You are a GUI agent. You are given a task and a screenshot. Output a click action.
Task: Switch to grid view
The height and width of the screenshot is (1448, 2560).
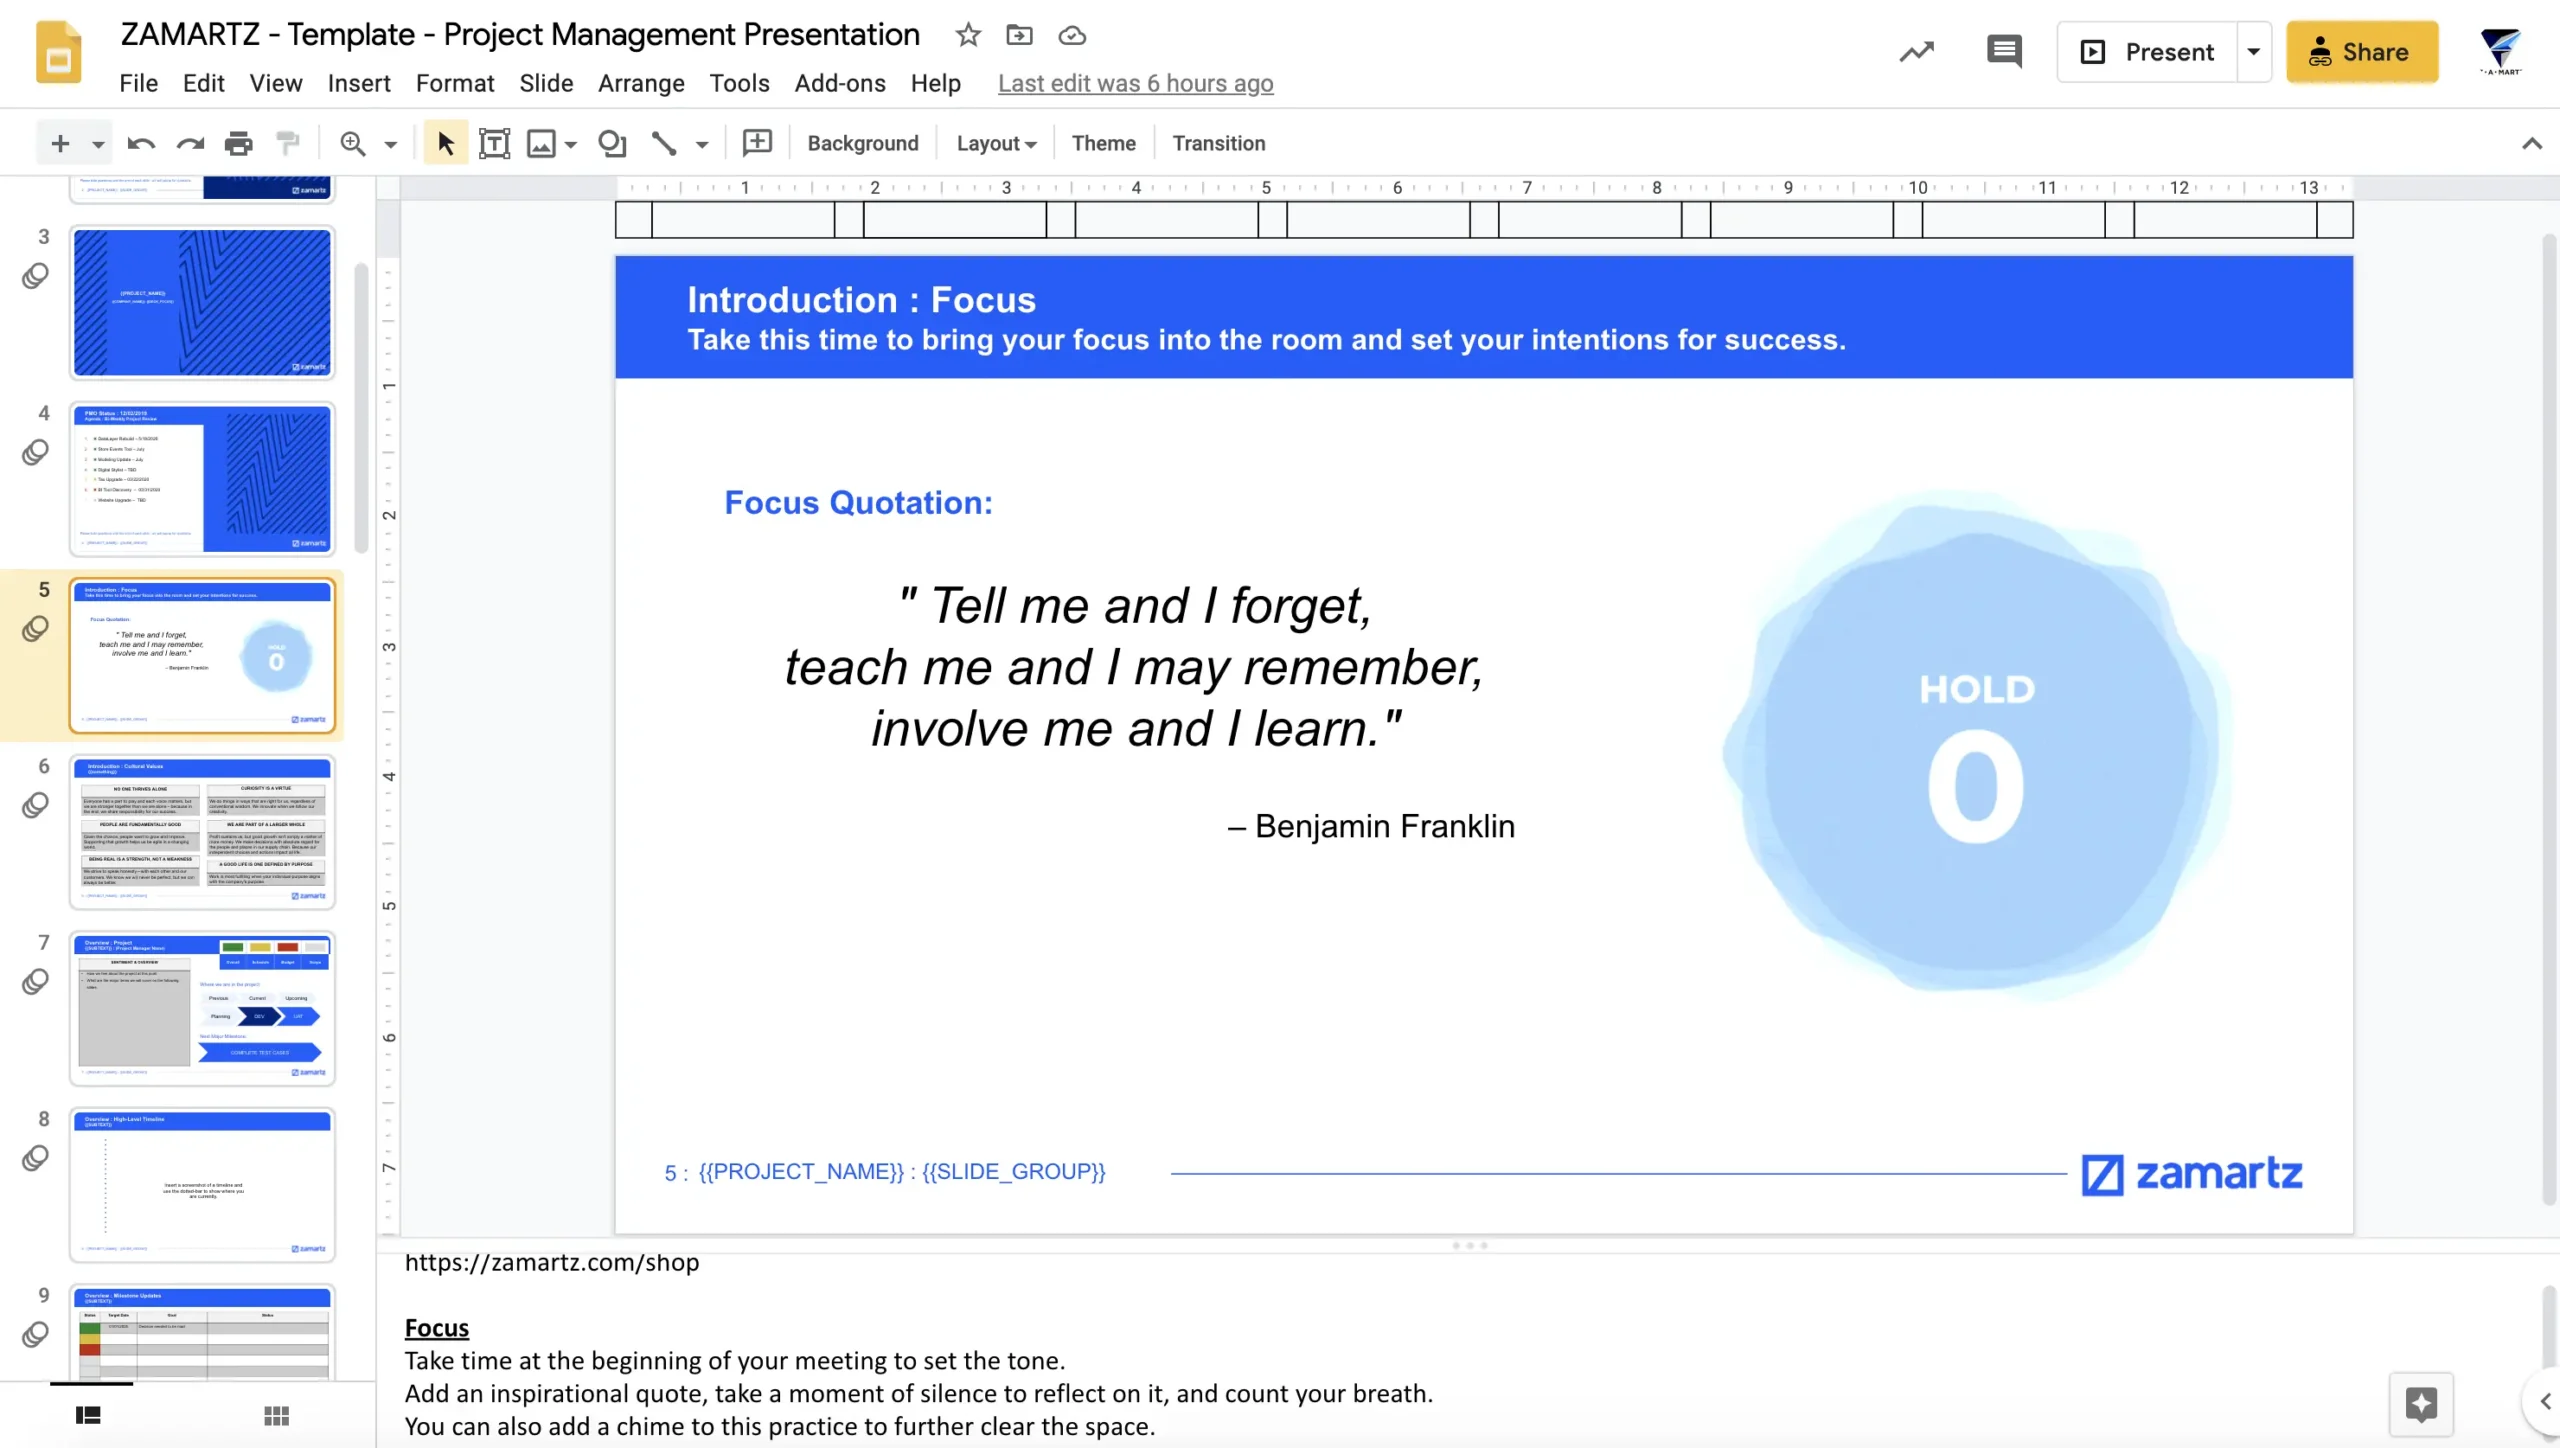(x=276, y=1415)
